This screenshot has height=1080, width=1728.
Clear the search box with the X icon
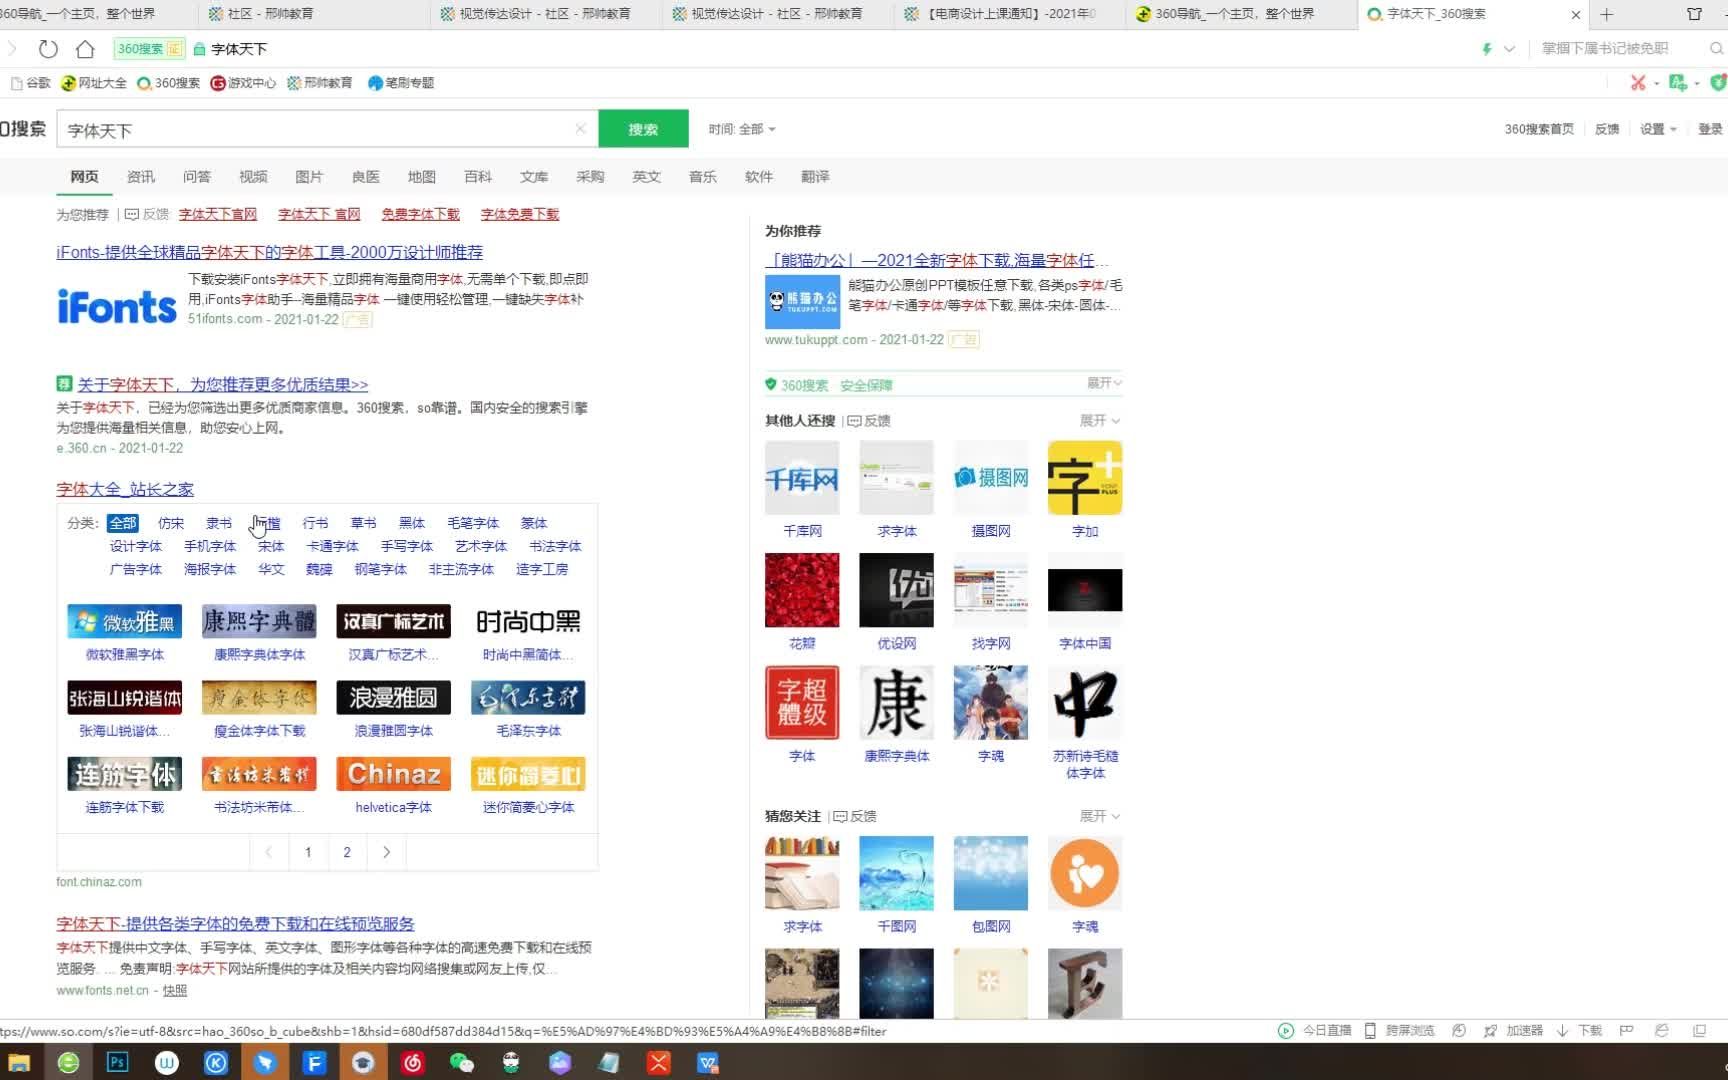(580, 128)
